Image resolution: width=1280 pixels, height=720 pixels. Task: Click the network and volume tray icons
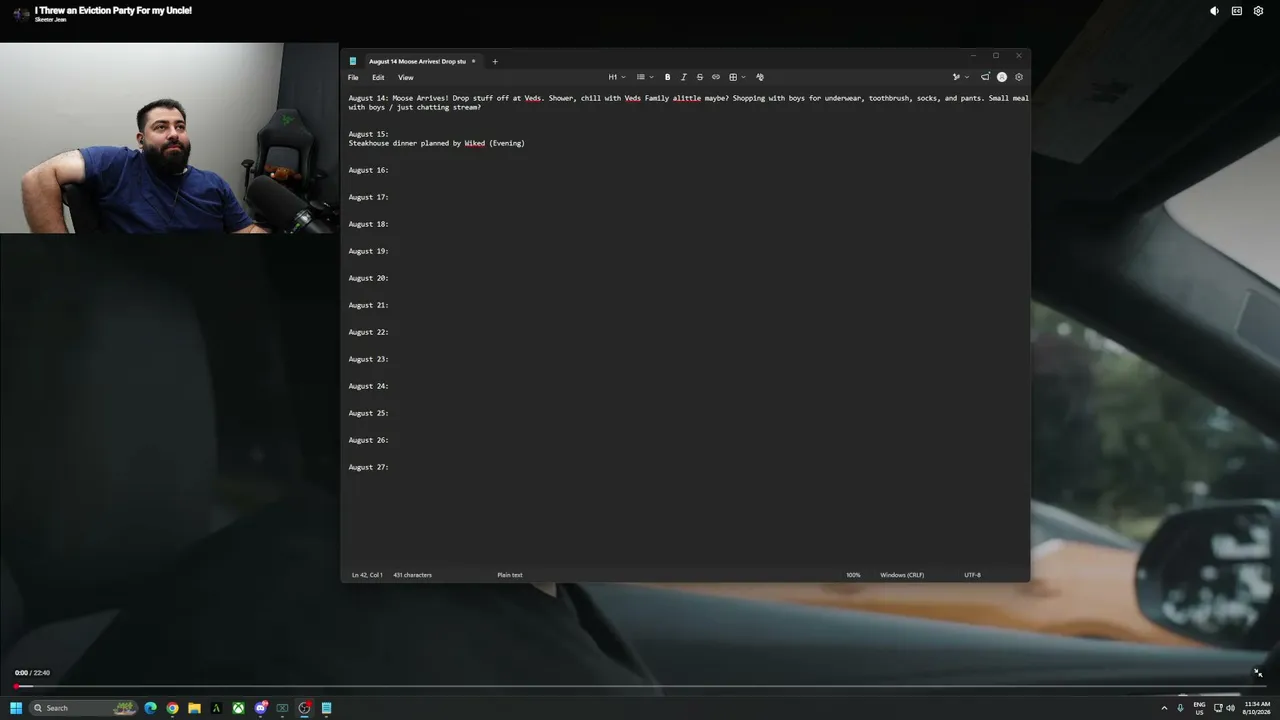[x=1224, y=708]
